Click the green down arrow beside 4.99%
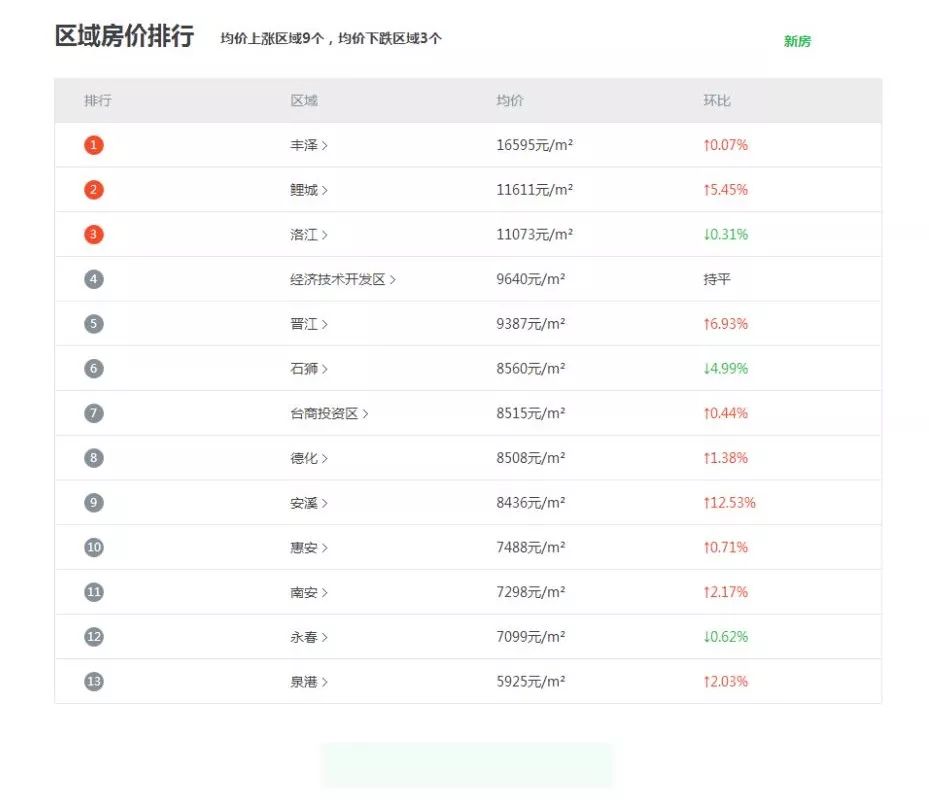 (706, 369)
